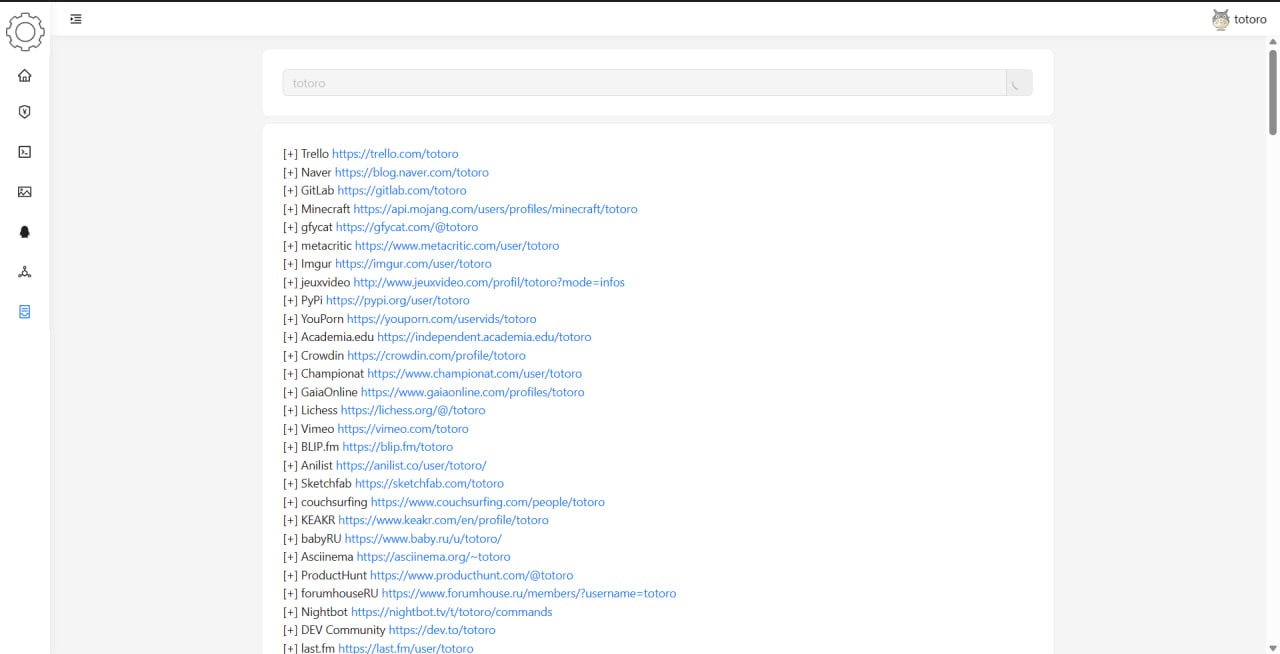
Task: Open the GitLab totoro link
Action: coord(402,190)
